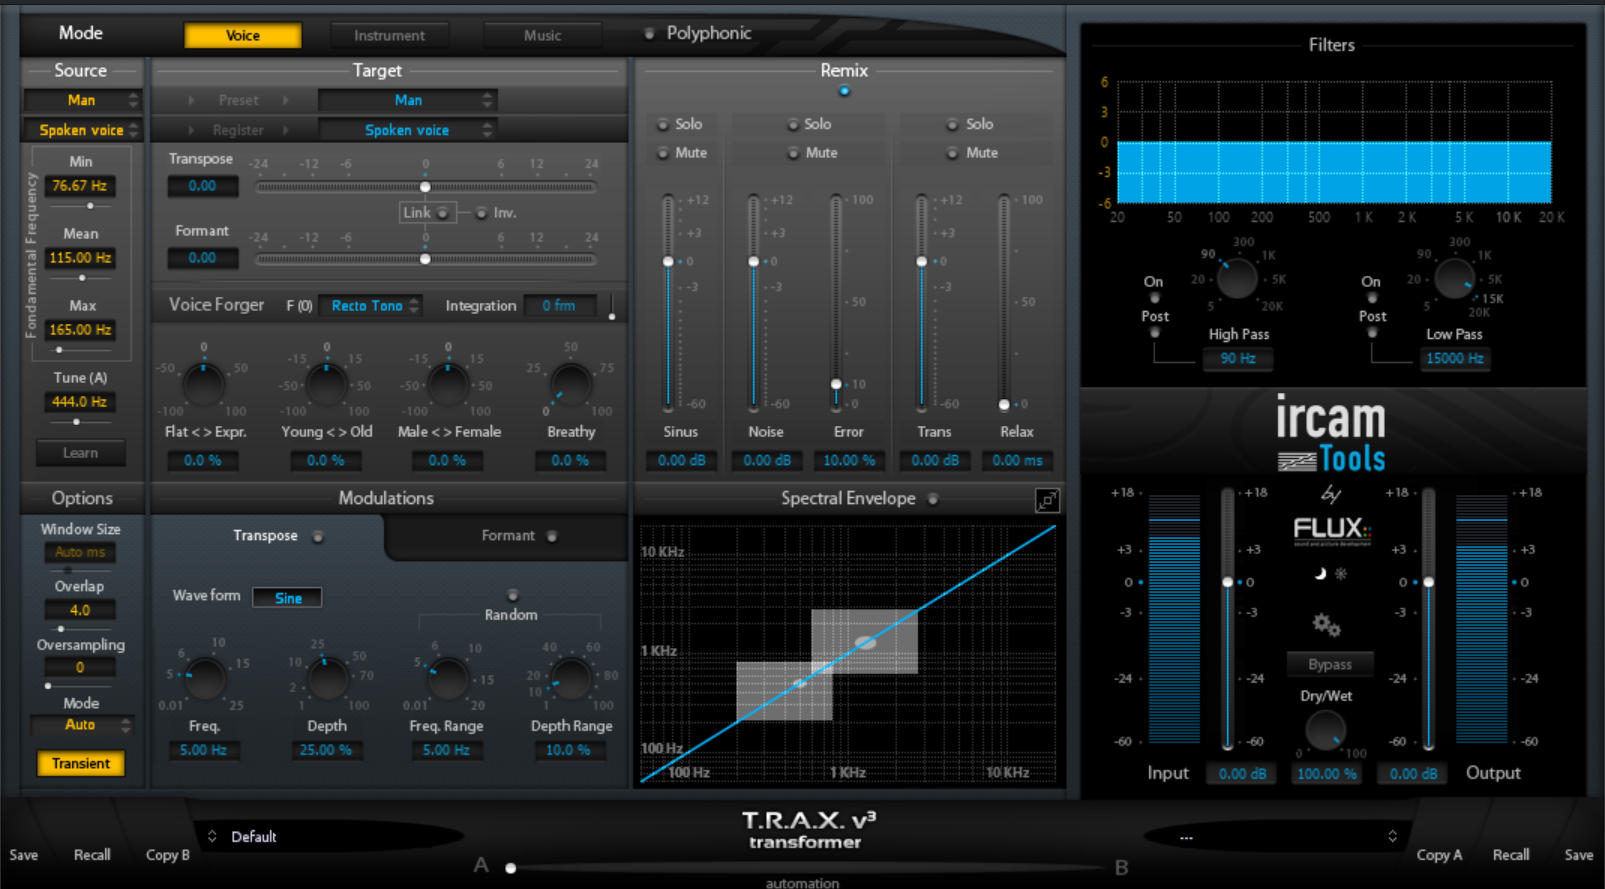The height and width of the screenshot is (889, 1605).
Task: Toggle the Random modulation option
Action: coord(513,596)
